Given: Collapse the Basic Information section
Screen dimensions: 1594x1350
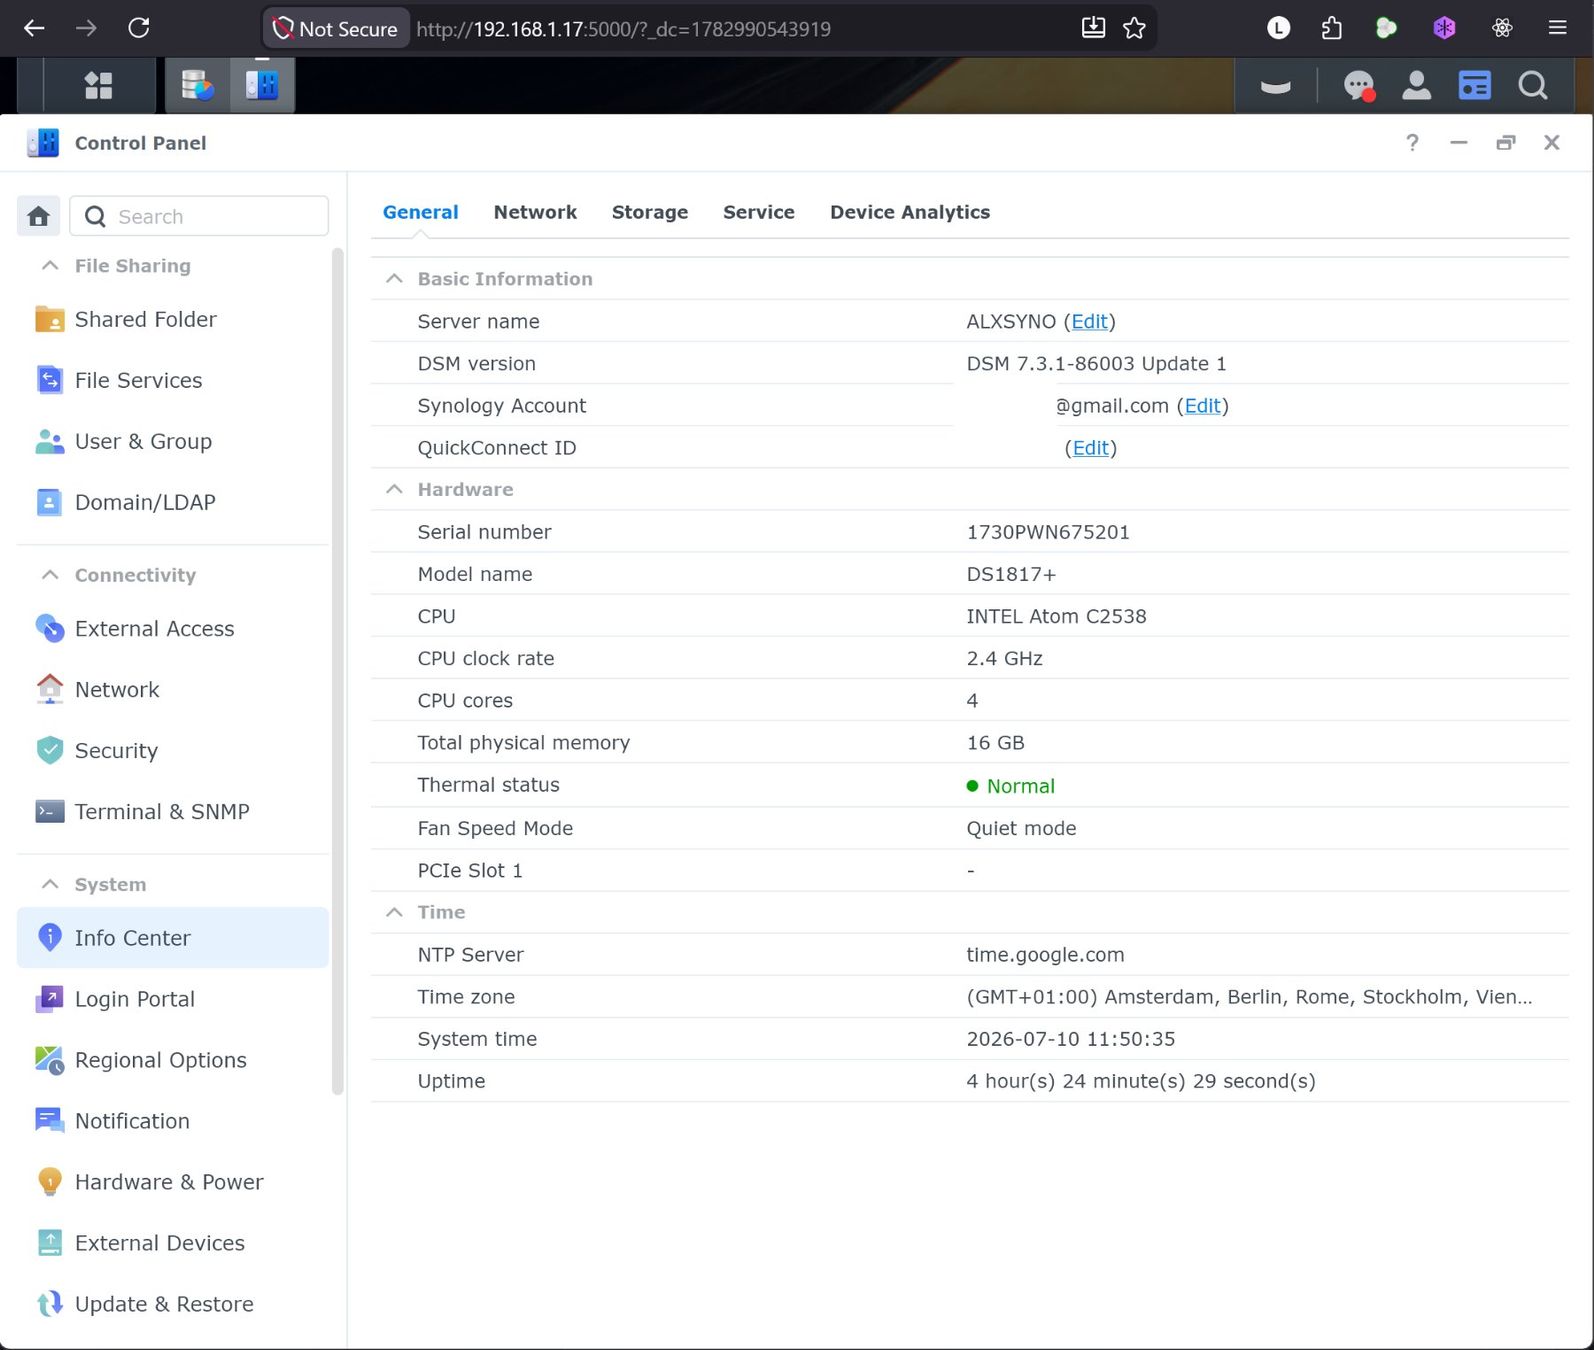Looking at the screenshot, I should (394, 279).
